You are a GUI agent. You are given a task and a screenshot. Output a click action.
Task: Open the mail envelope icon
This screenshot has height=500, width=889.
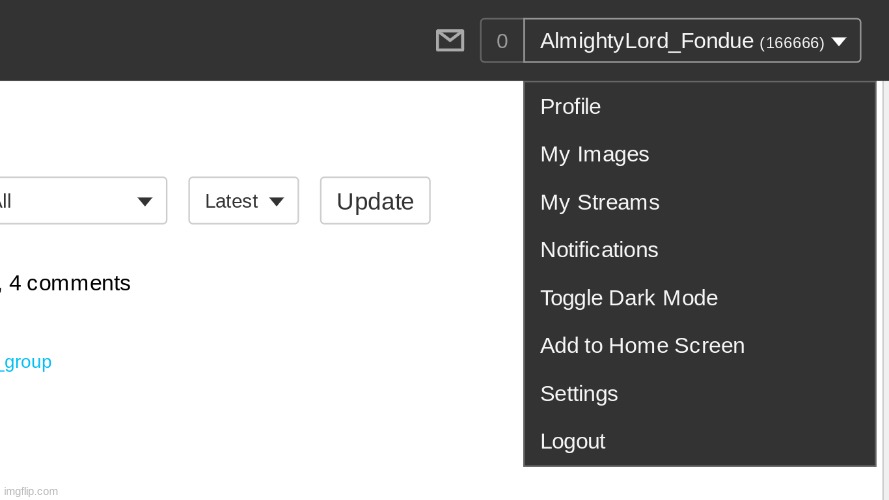click(450, 41)
